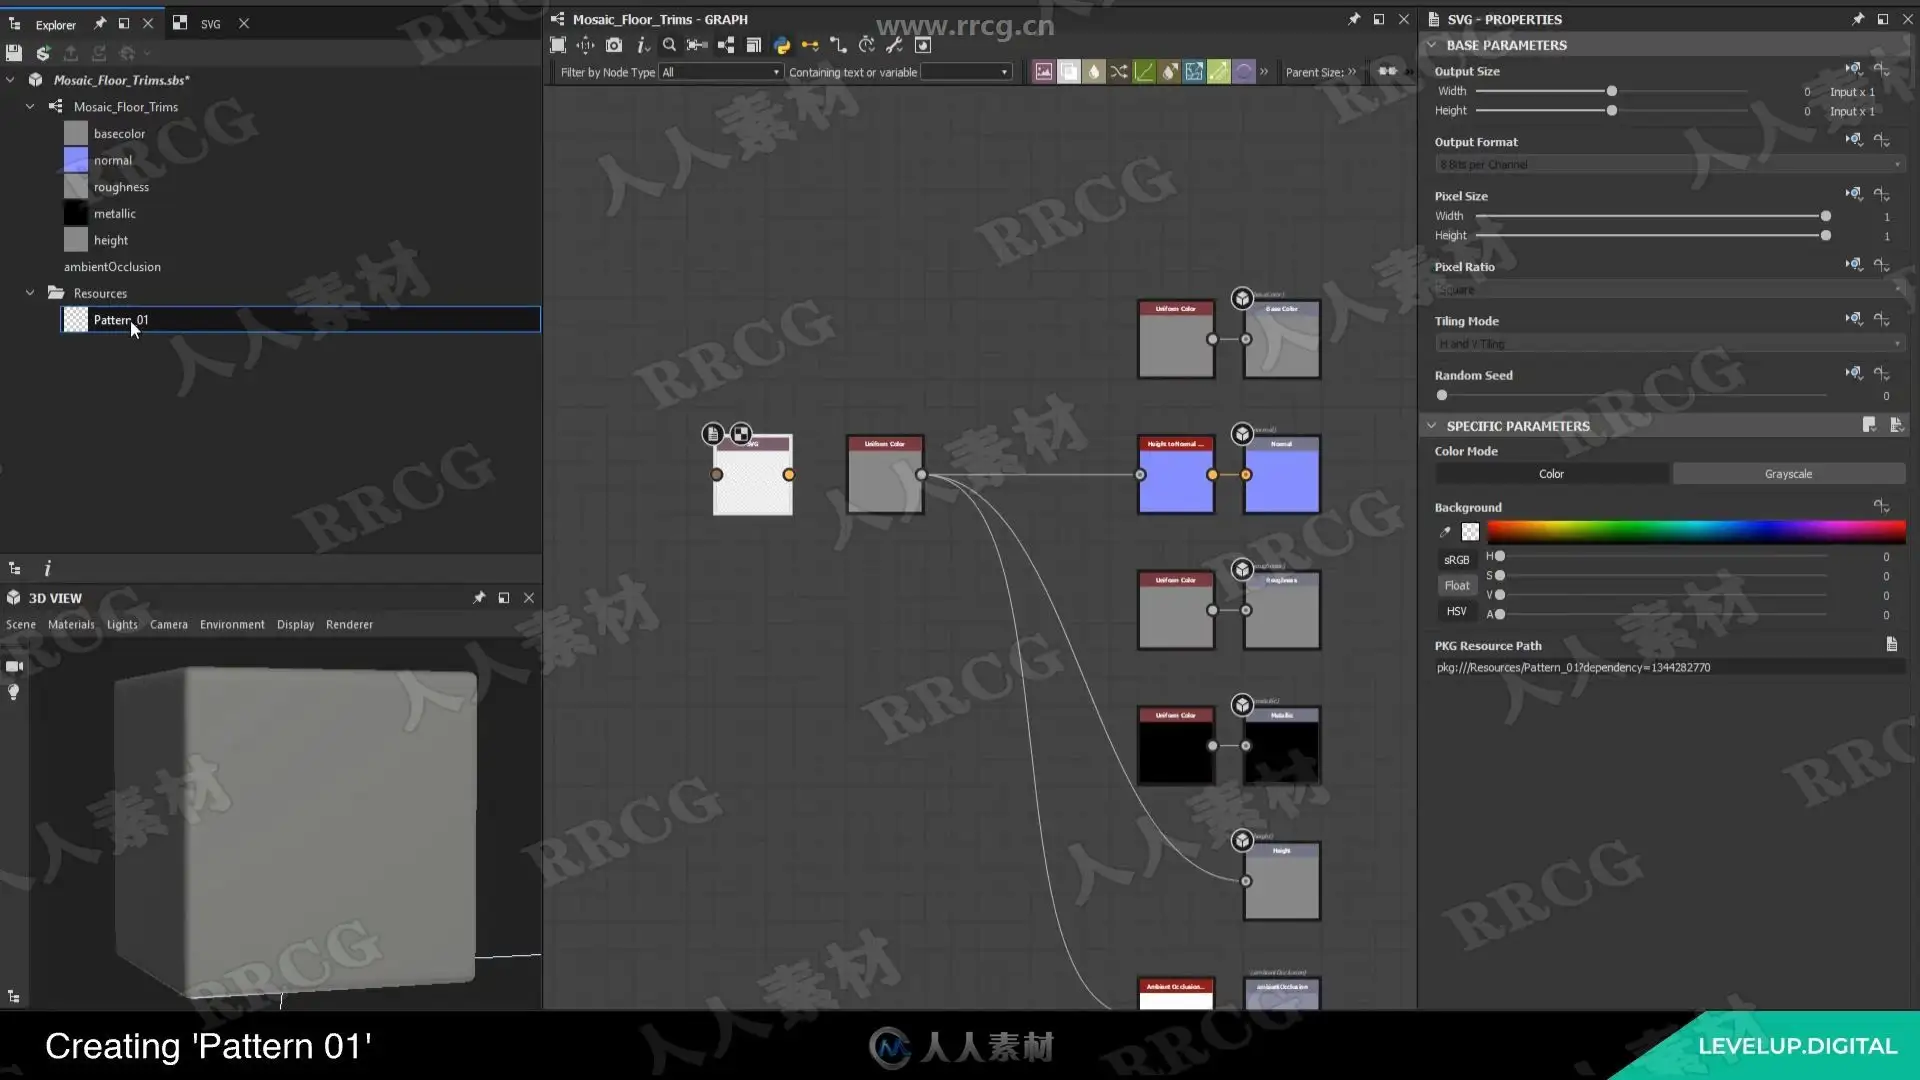
Task: Click the Curve node icon
Action: click(x=1143, y=72)
